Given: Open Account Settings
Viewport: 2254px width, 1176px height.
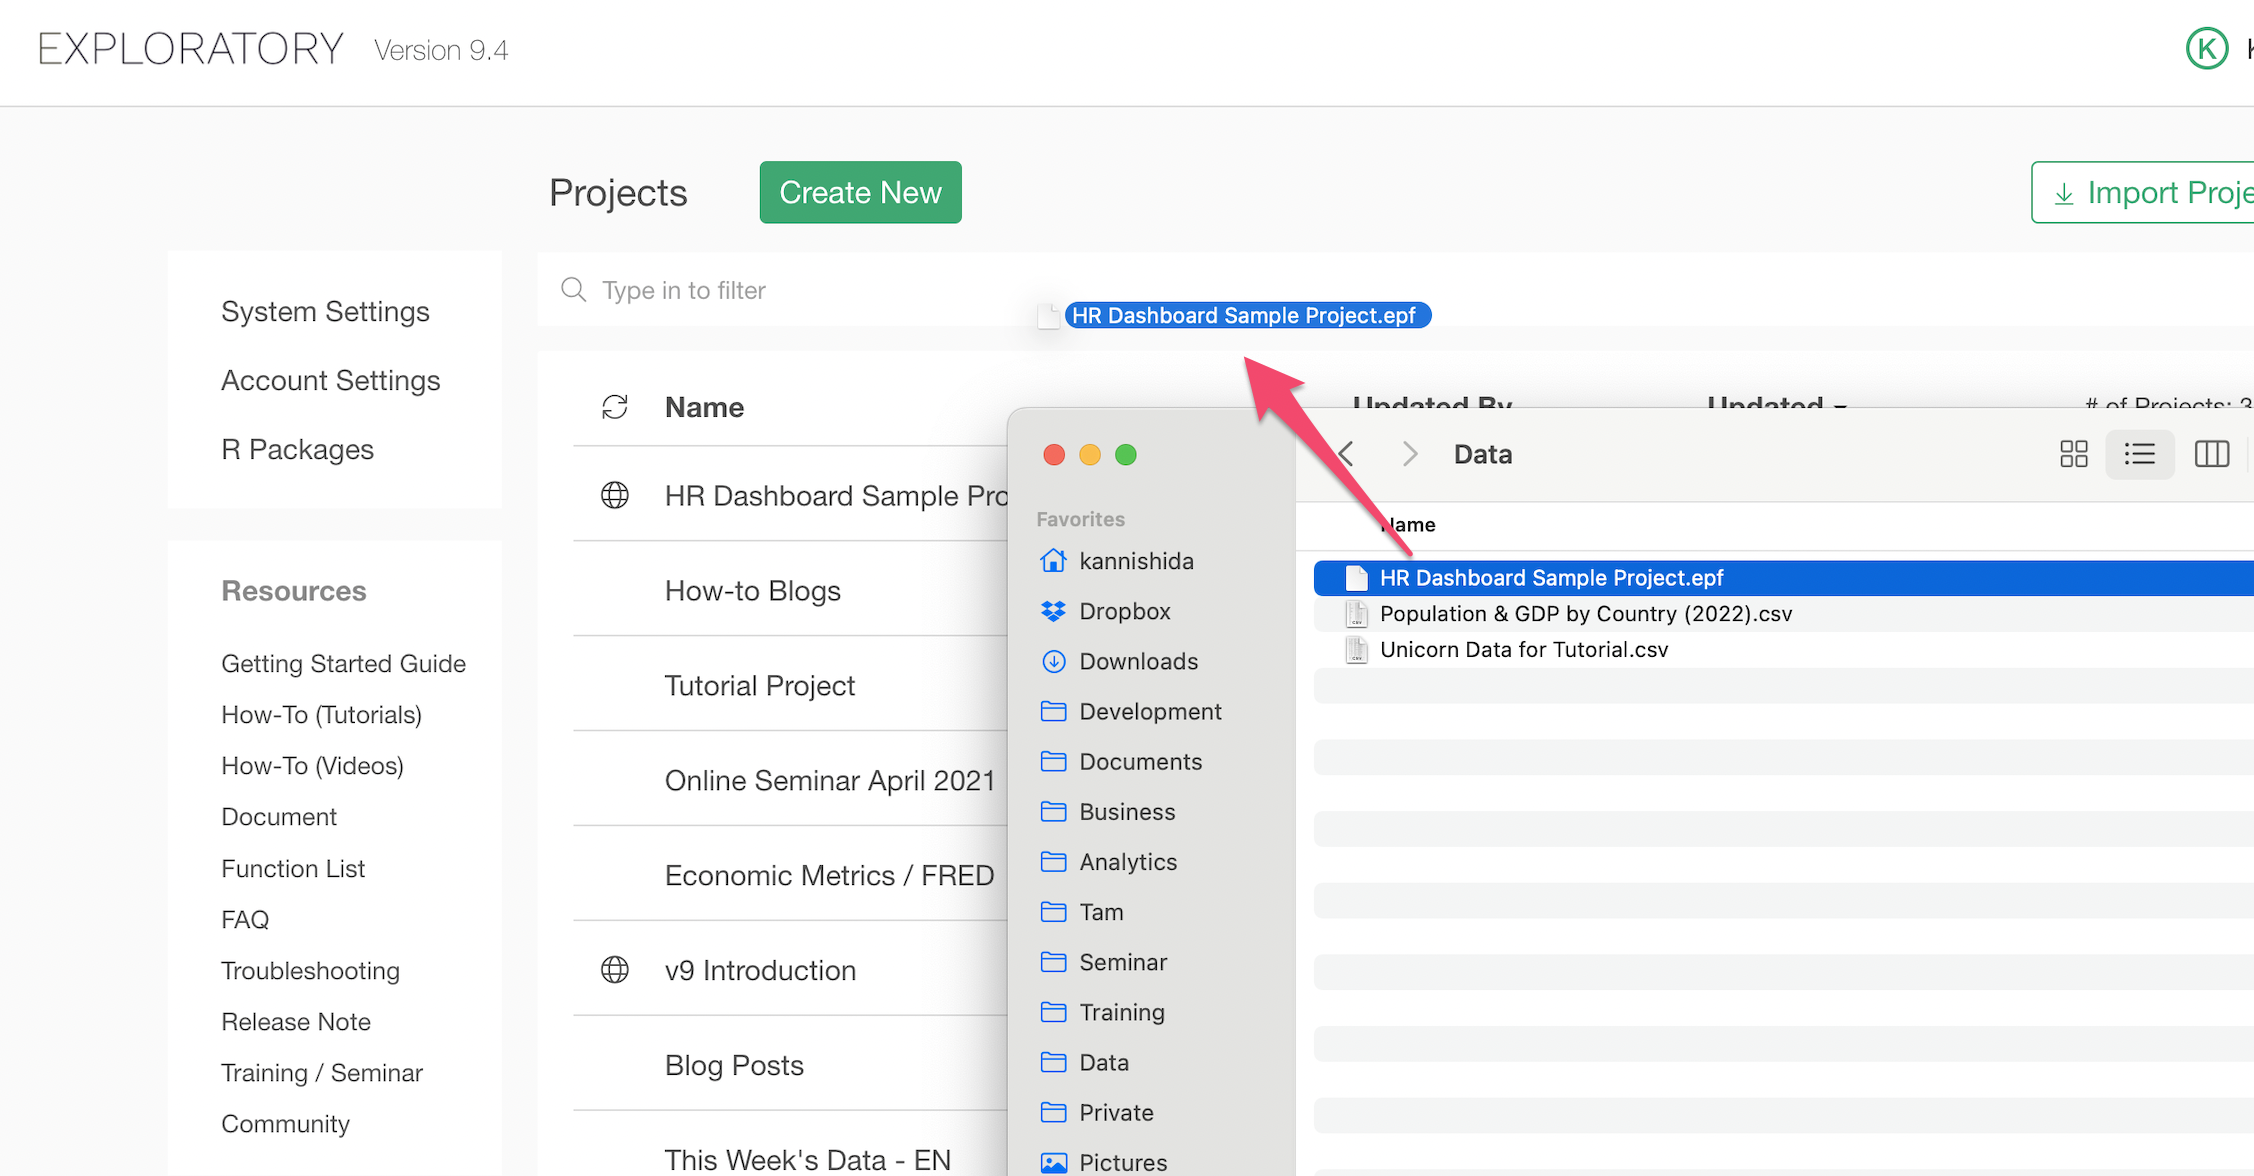Looking at the screenshot, I should point(330,380).
